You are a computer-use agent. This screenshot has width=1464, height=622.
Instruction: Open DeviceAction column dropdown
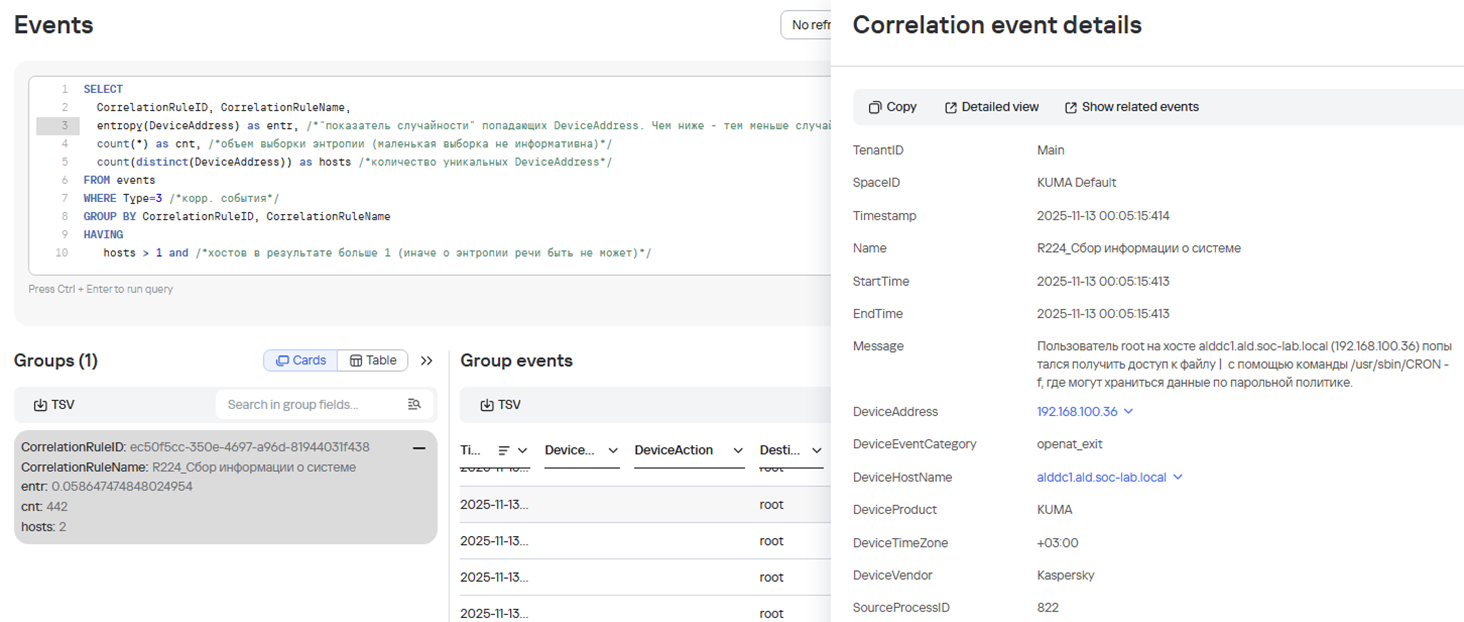coord(739,451)
